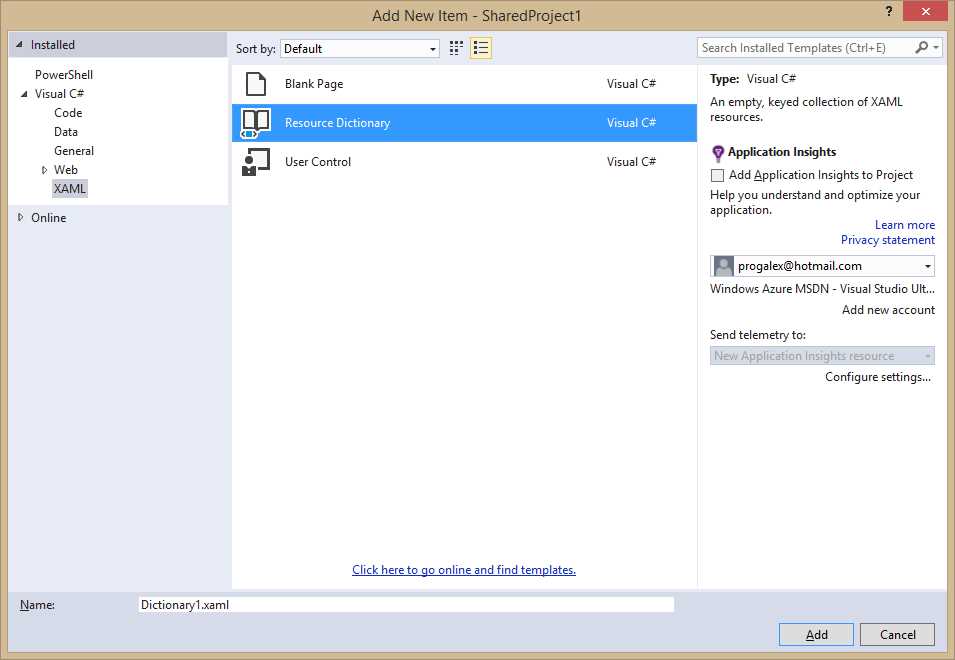Click the Add button
This screenshot has width=955, height=660.
pyautogui.click(x=816, y=634)
